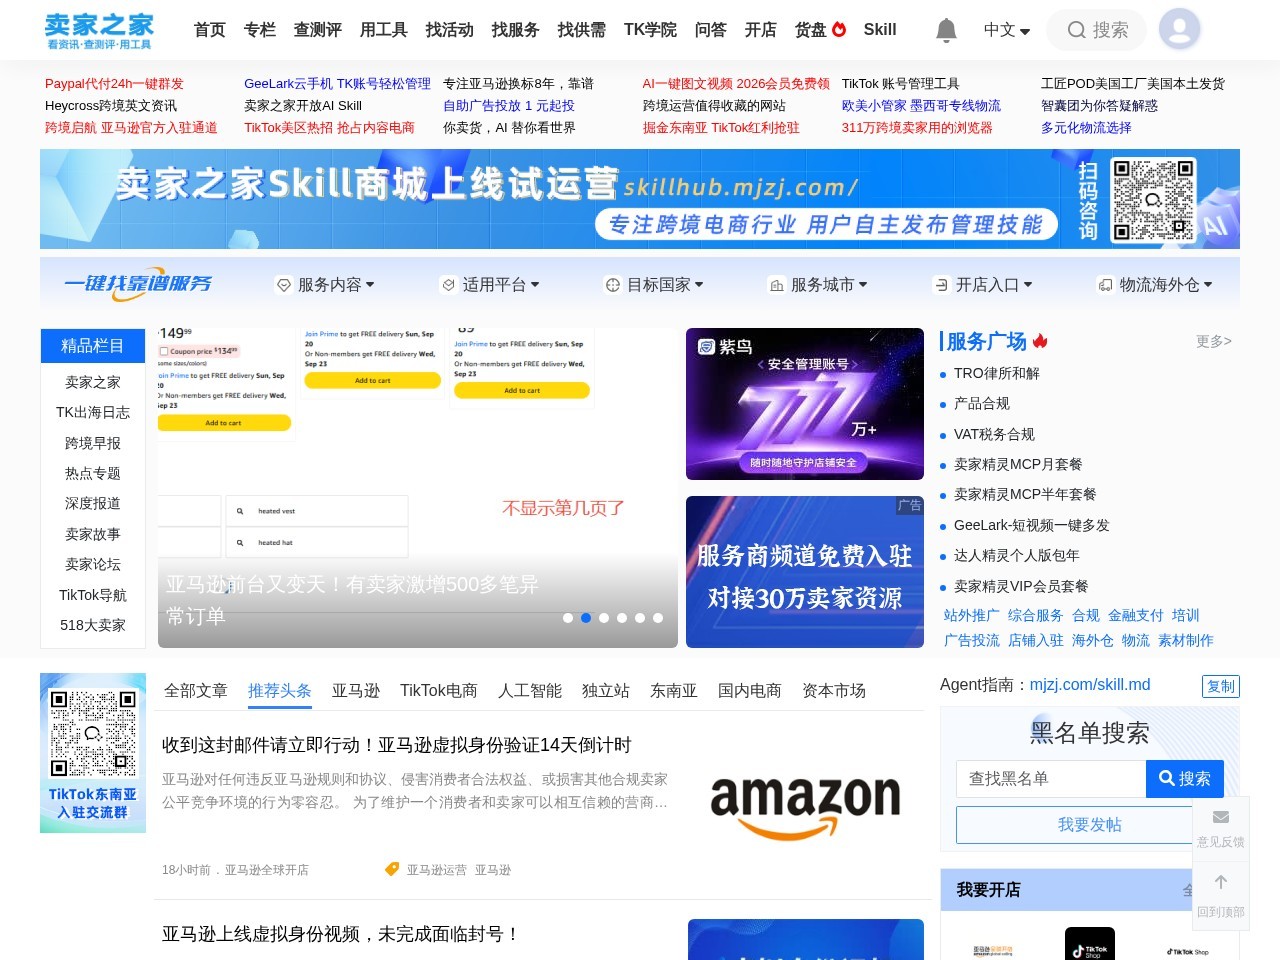1280x960 pixels.
Task: Open the 卖家精灵VIP会员套餐 link
Action: coord(1021,586)
